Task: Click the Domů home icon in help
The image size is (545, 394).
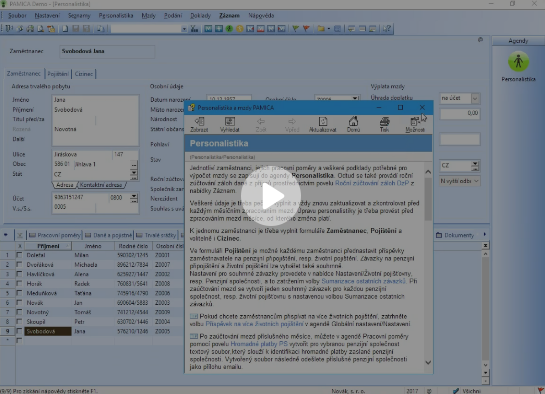Action: point(353,124)
